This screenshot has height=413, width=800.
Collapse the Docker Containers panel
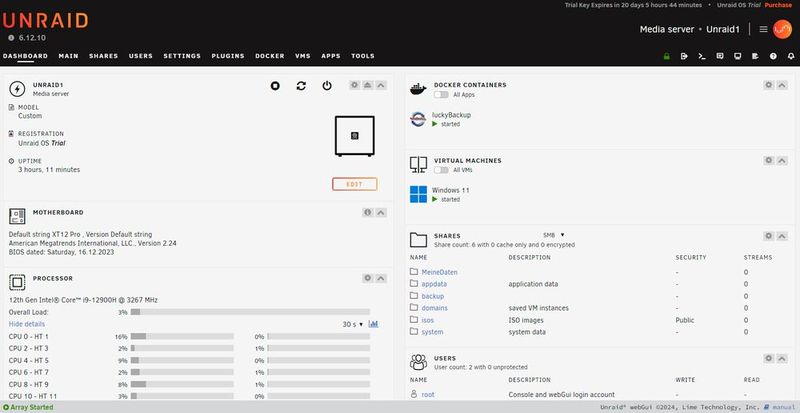click(782, 85)
